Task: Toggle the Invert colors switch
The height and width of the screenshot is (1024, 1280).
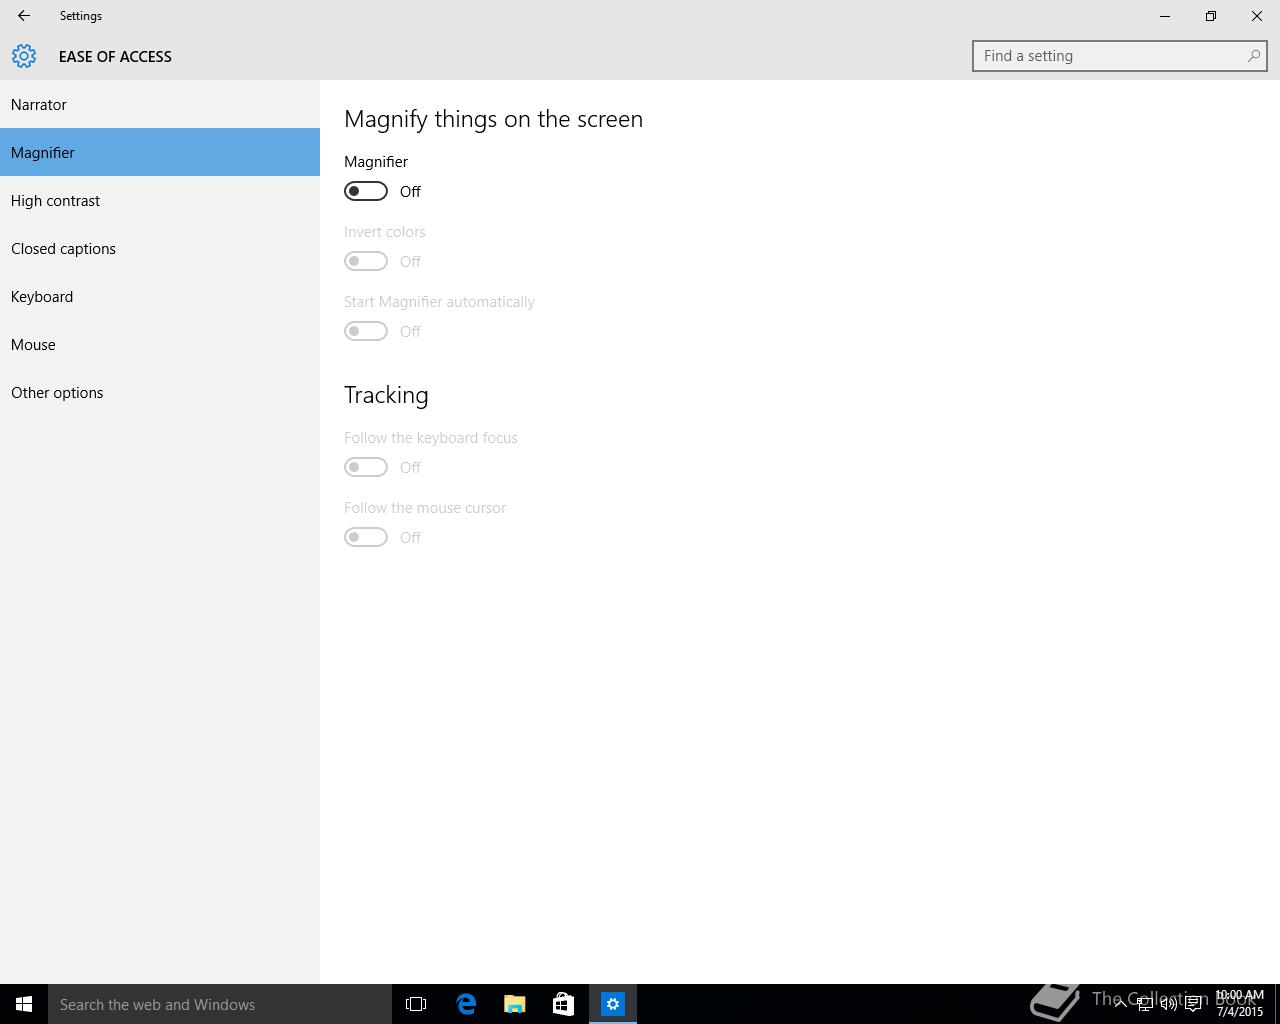Action: point(366,261)
